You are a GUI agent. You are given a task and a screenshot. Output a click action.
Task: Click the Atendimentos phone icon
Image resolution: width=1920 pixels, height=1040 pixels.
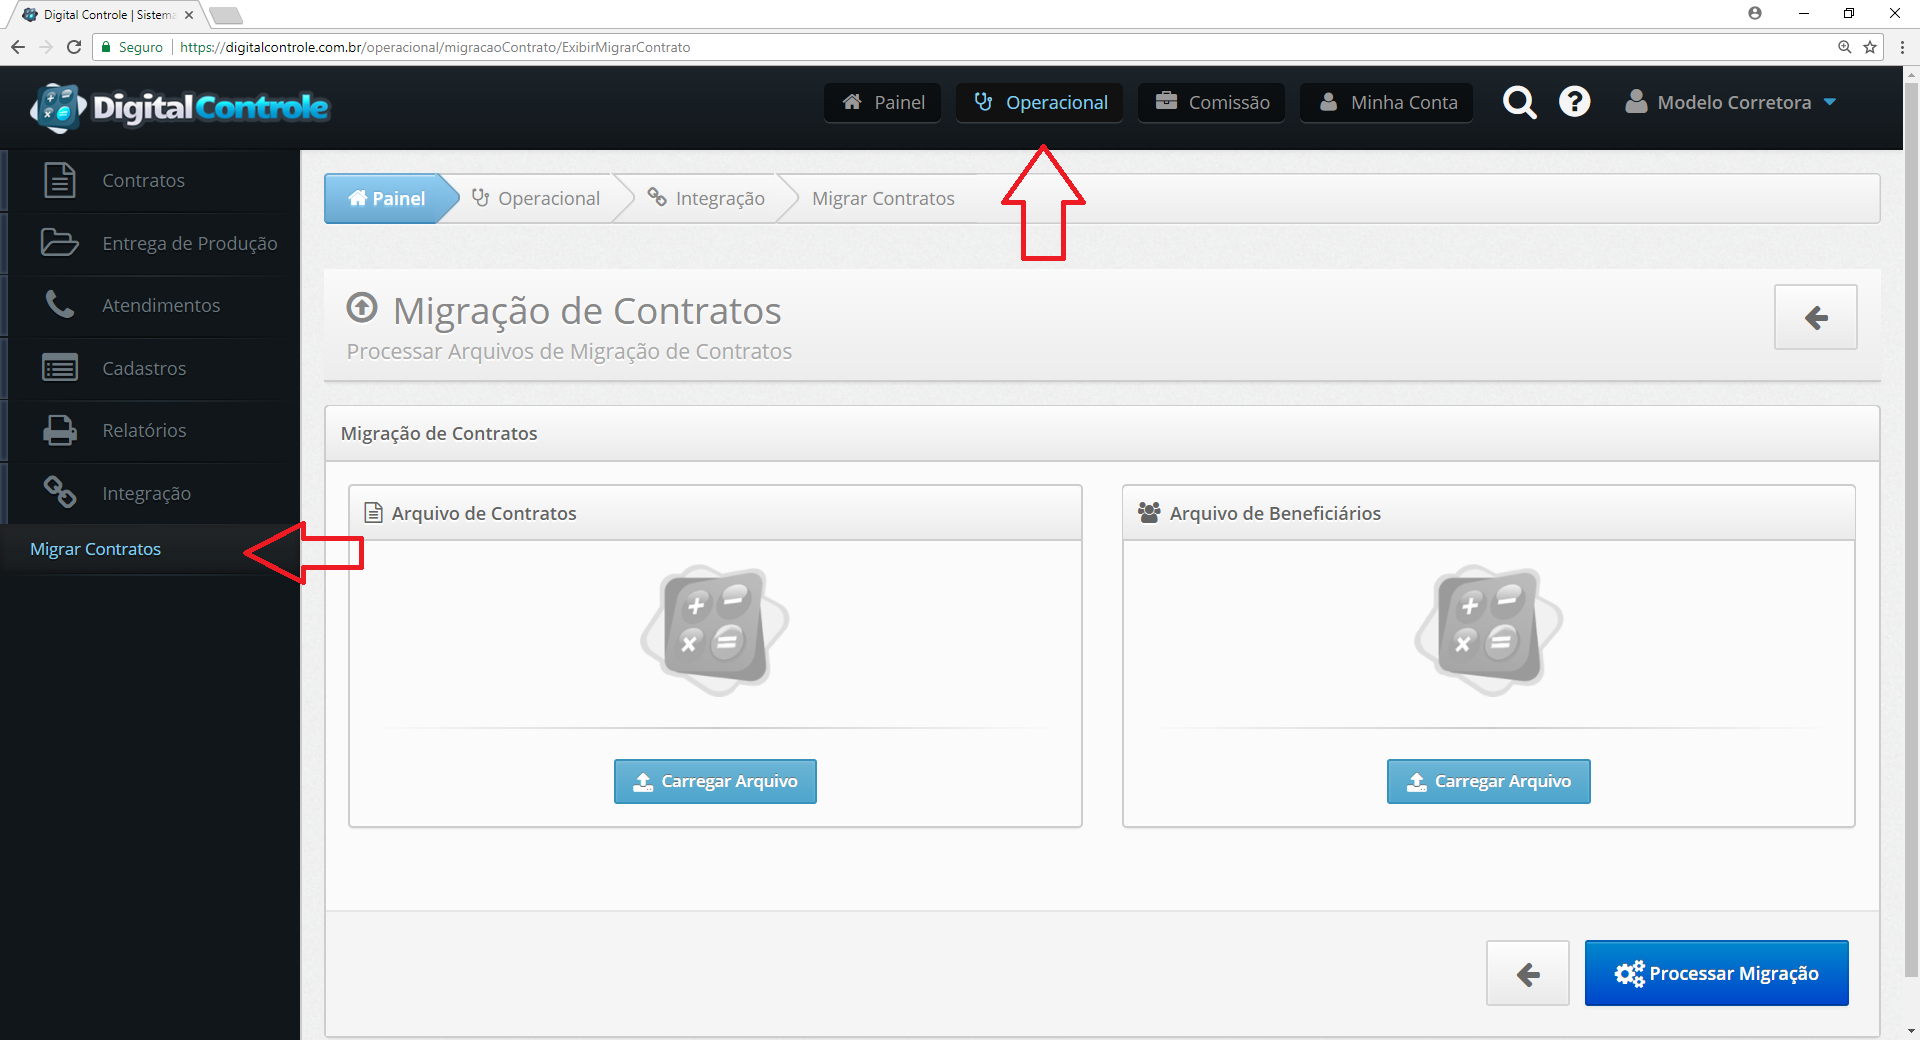point(60,305)
